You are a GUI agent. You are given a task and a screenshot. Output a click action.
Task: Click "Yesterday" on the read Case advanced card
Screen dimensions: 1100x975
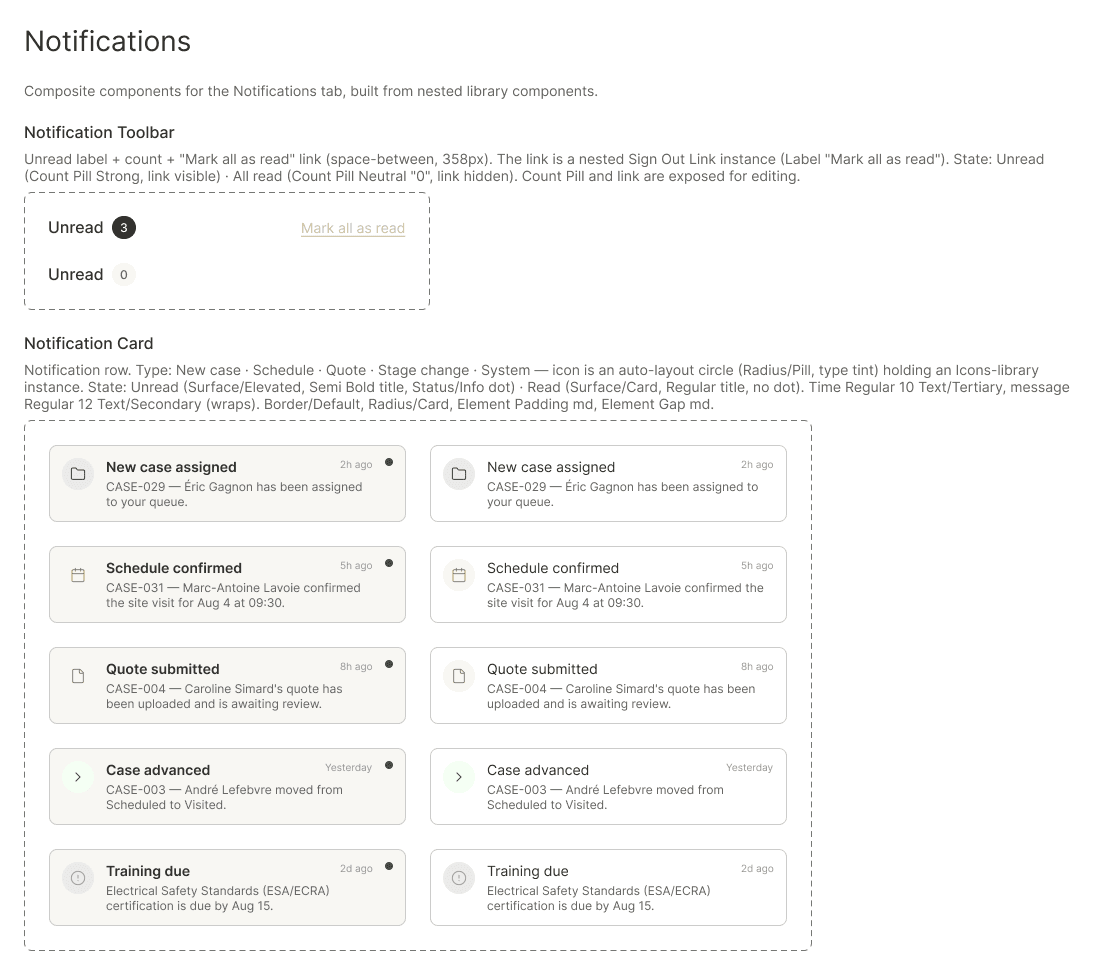coord(749,767)
